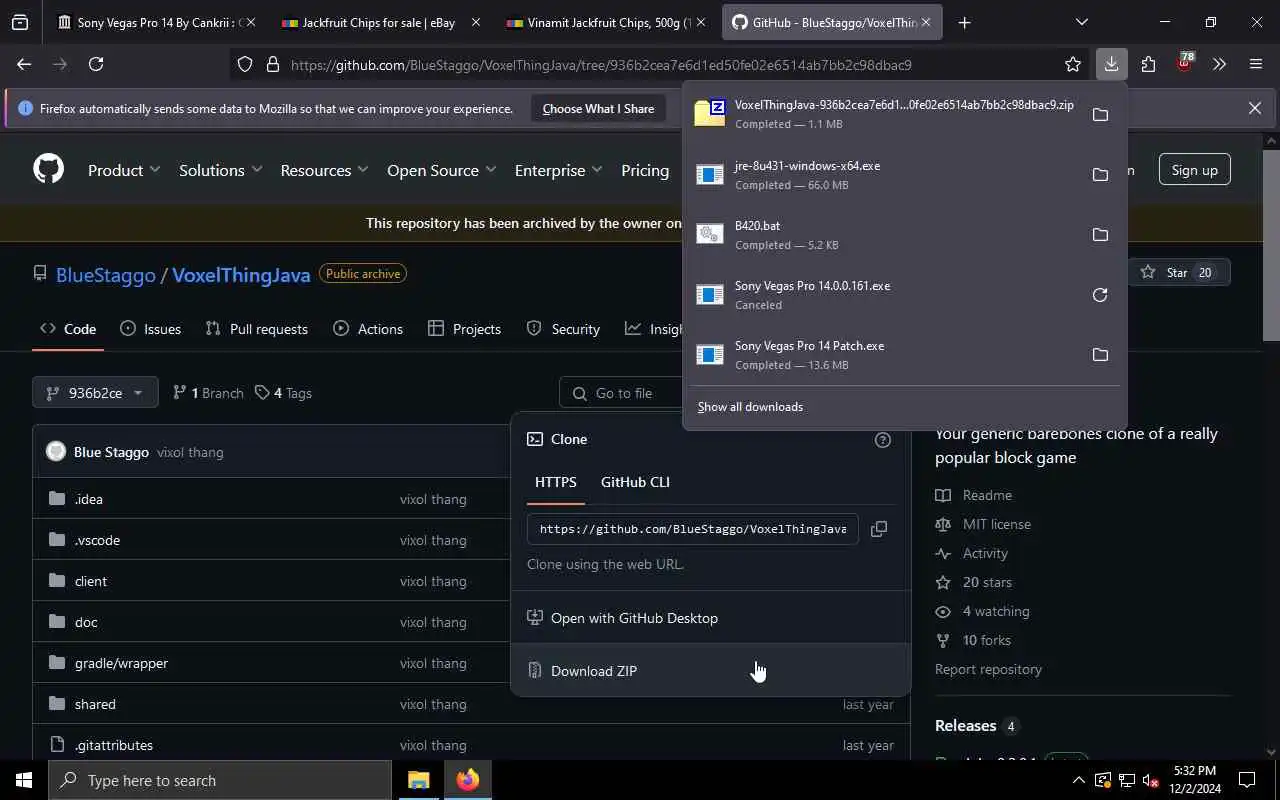Expand the Enterprise menu
Image resolution: width=1280 pixels, height=800 pixels.
pyautogui.click(x=558, y=170)
